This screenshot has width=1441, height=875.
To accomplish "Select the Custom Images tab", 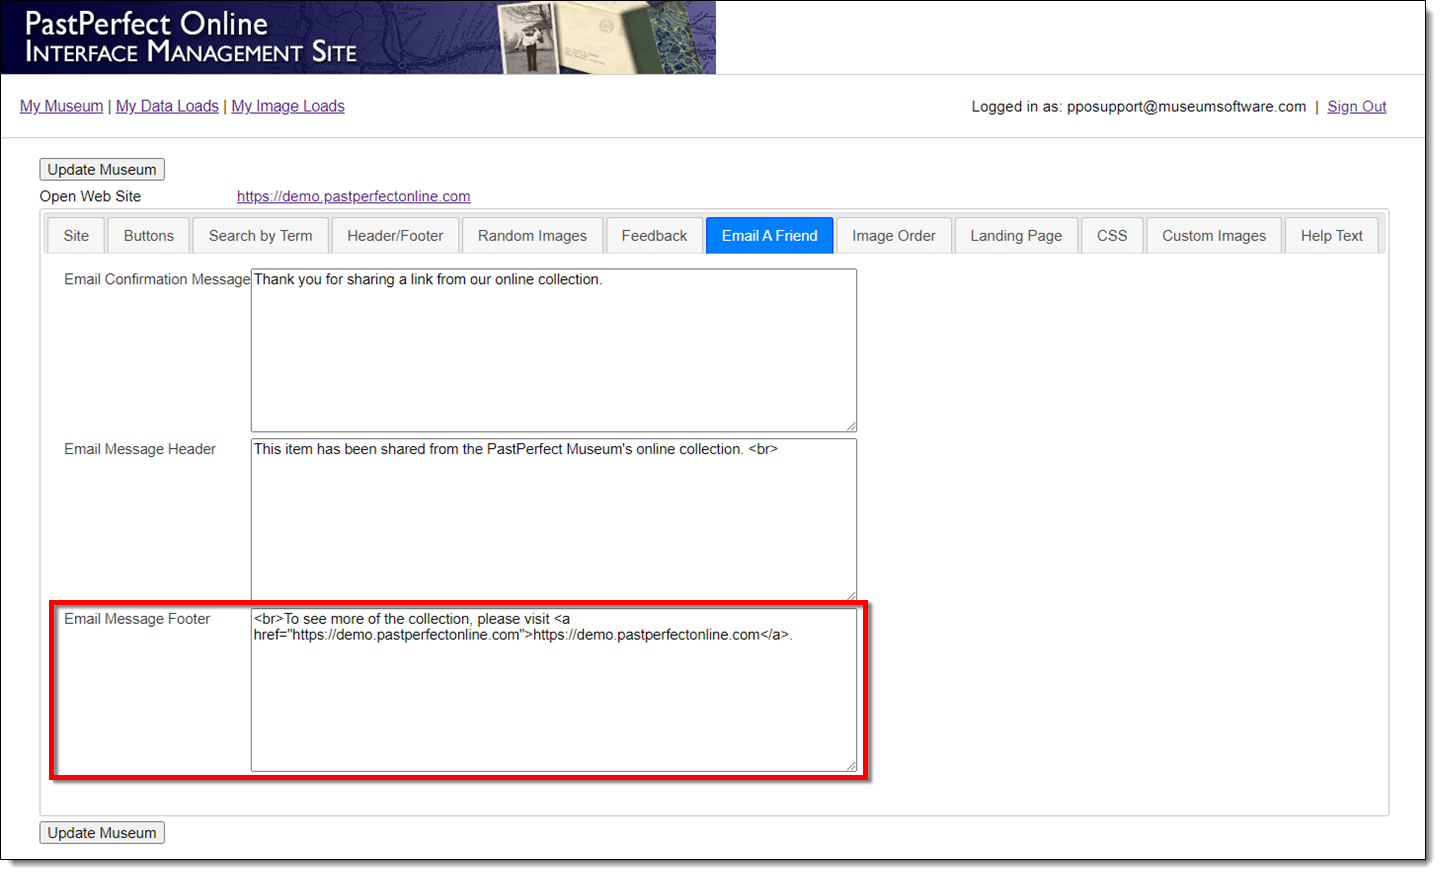I will 1213,236.
